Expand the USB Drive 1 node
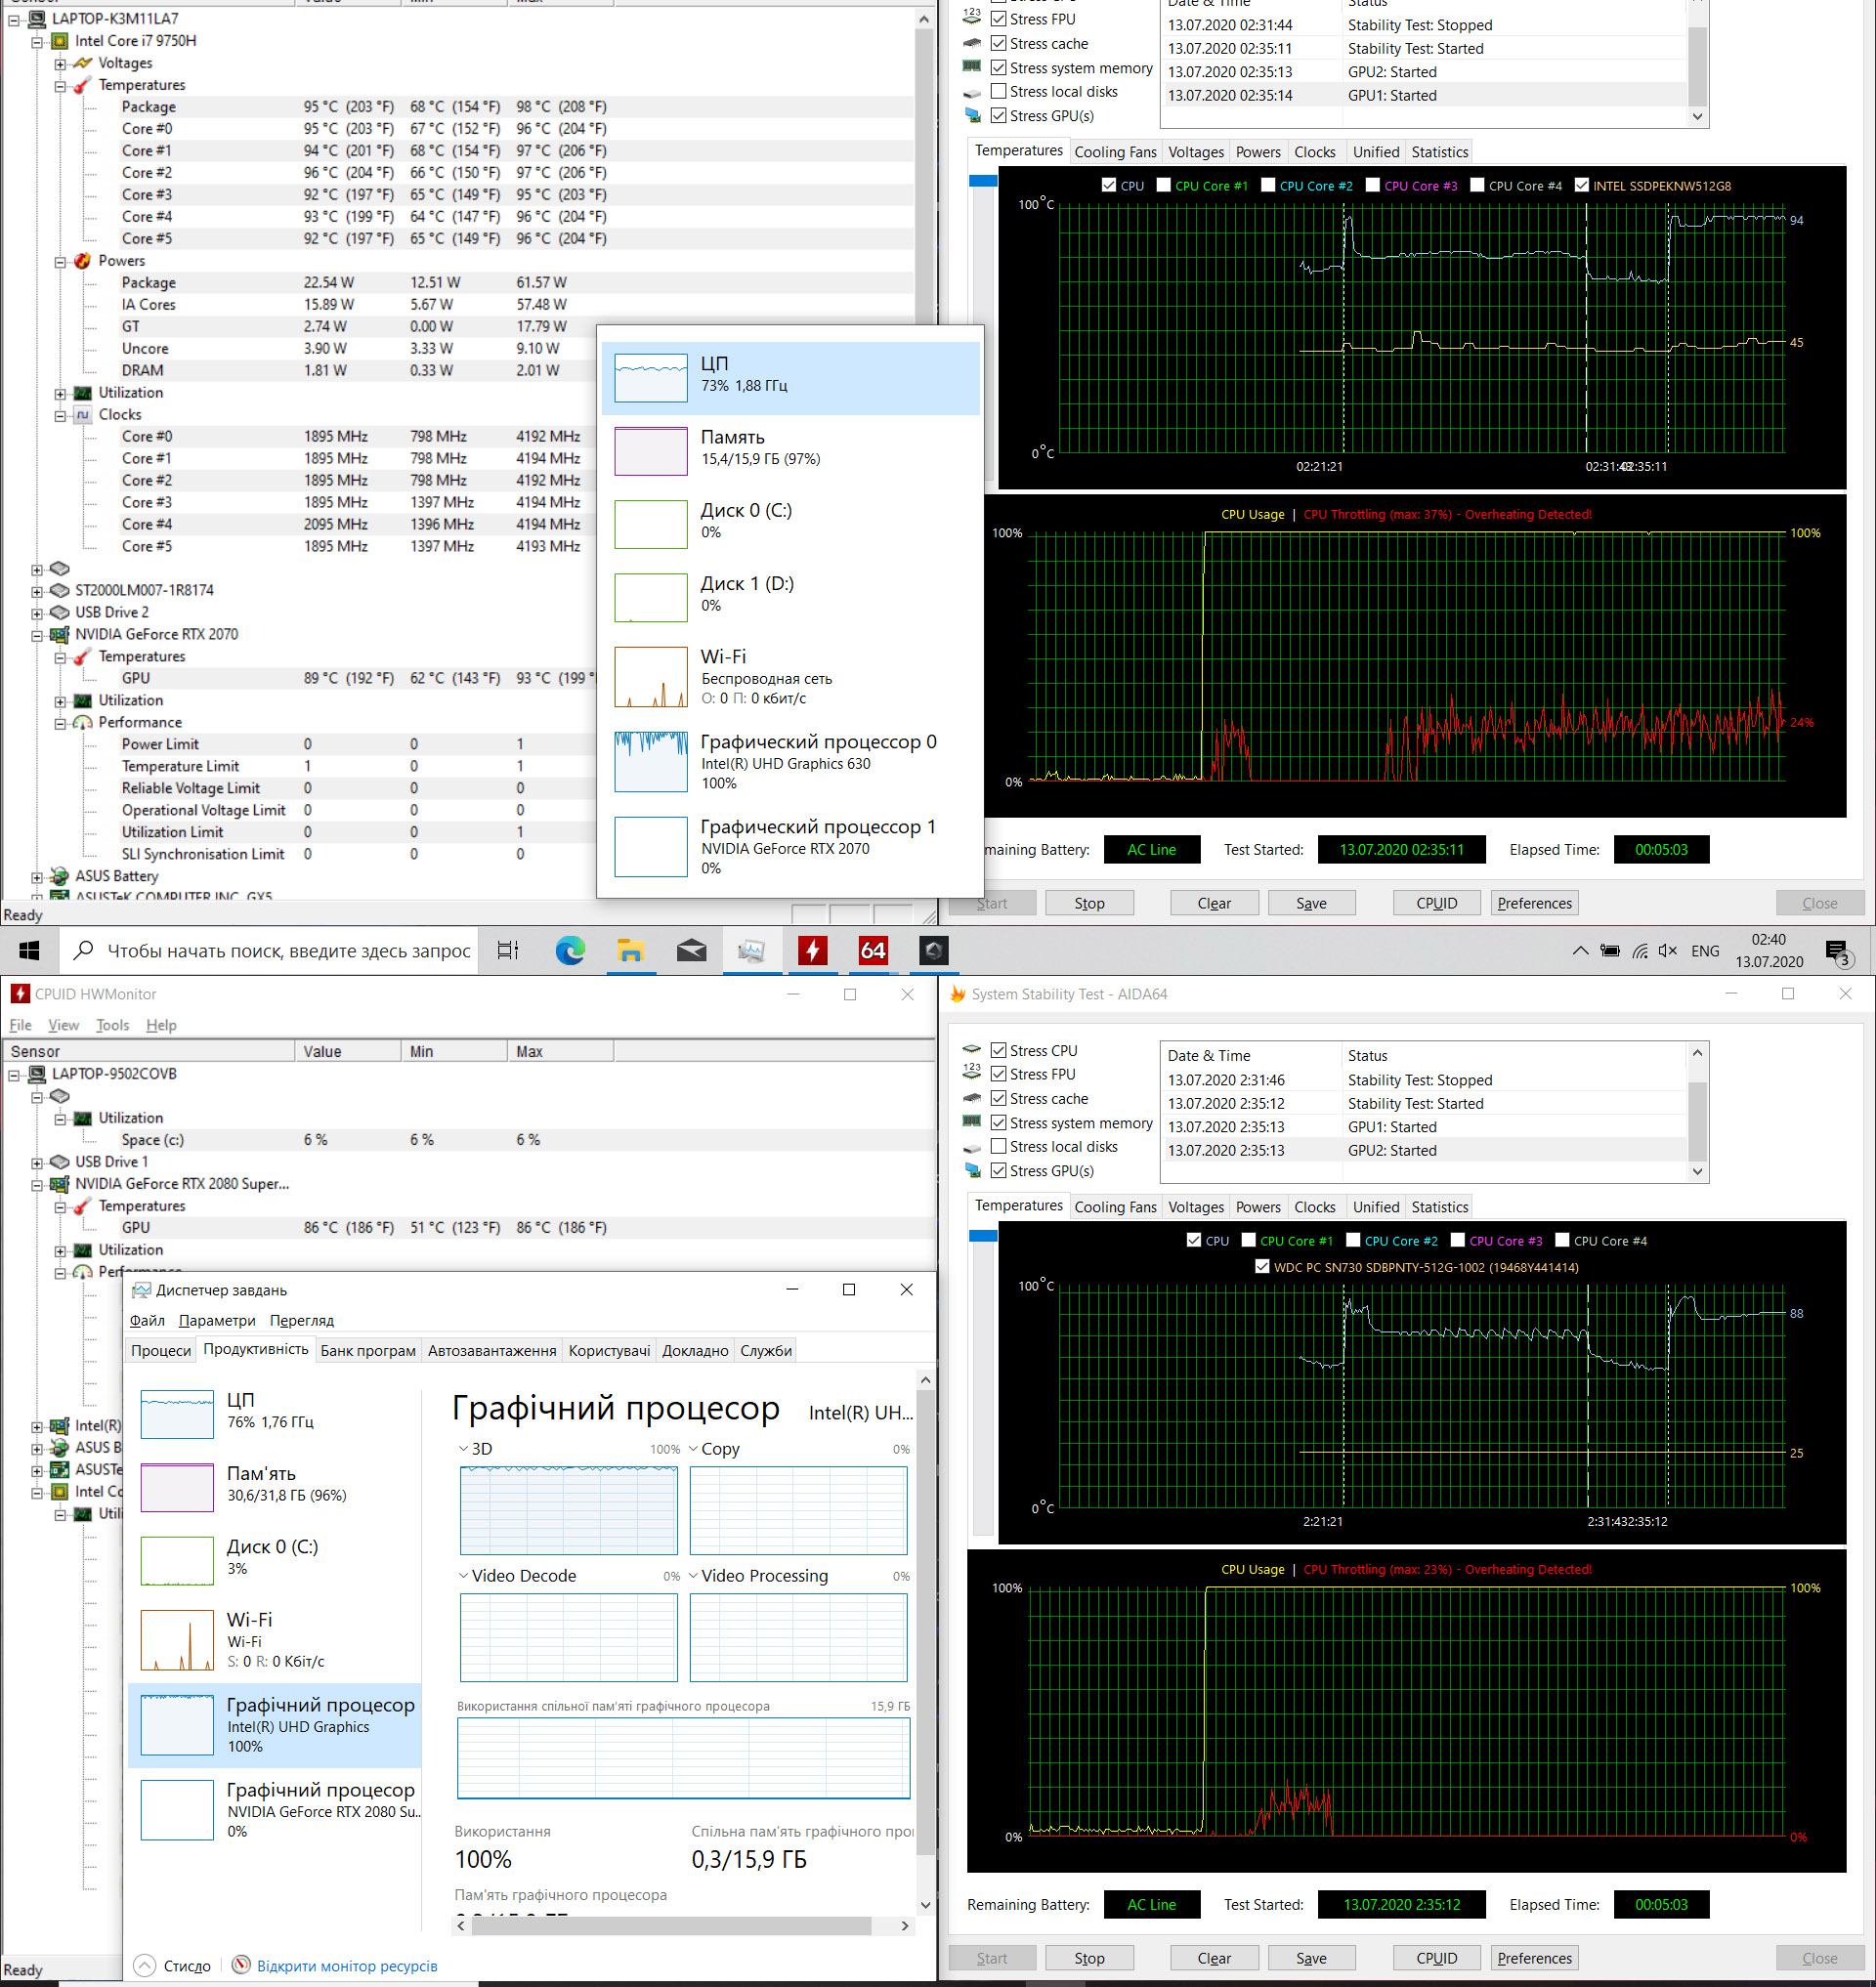The height and width of the screenshot is (1987, 1876). (37, 1163)
